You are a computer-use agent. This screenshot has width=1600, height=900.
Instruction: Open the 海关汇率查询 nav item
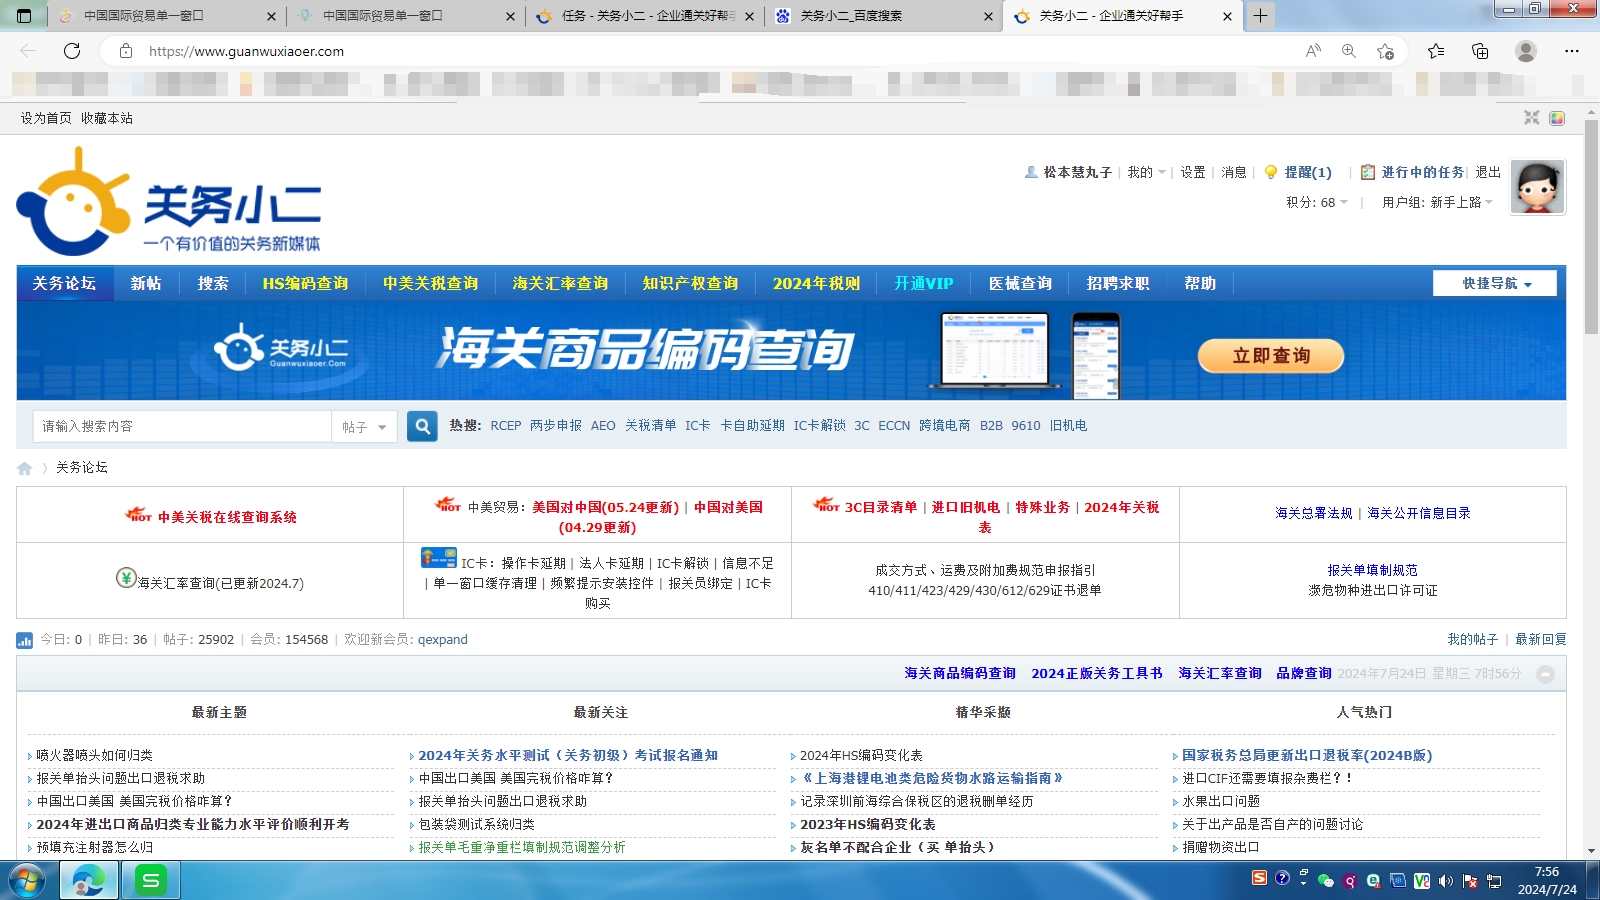560,284
